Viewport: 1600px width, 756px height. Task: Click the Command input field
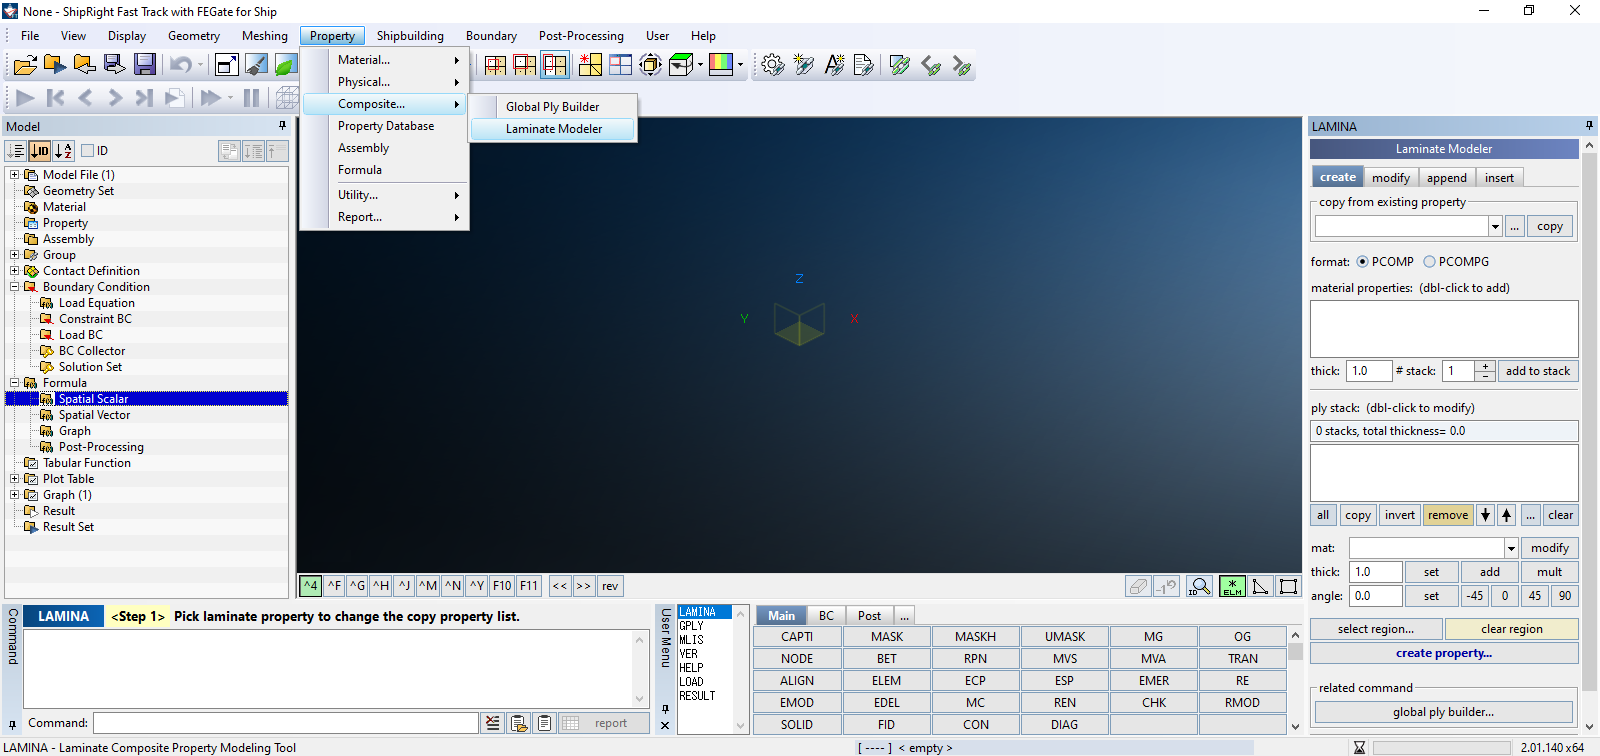[285, 723]
